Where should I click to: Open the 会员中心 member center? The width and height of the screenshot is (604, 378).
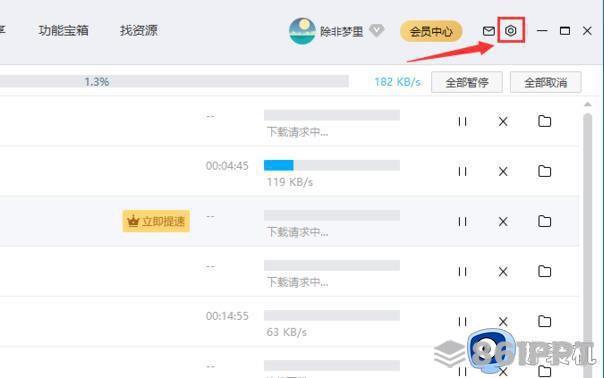[431, 31]
